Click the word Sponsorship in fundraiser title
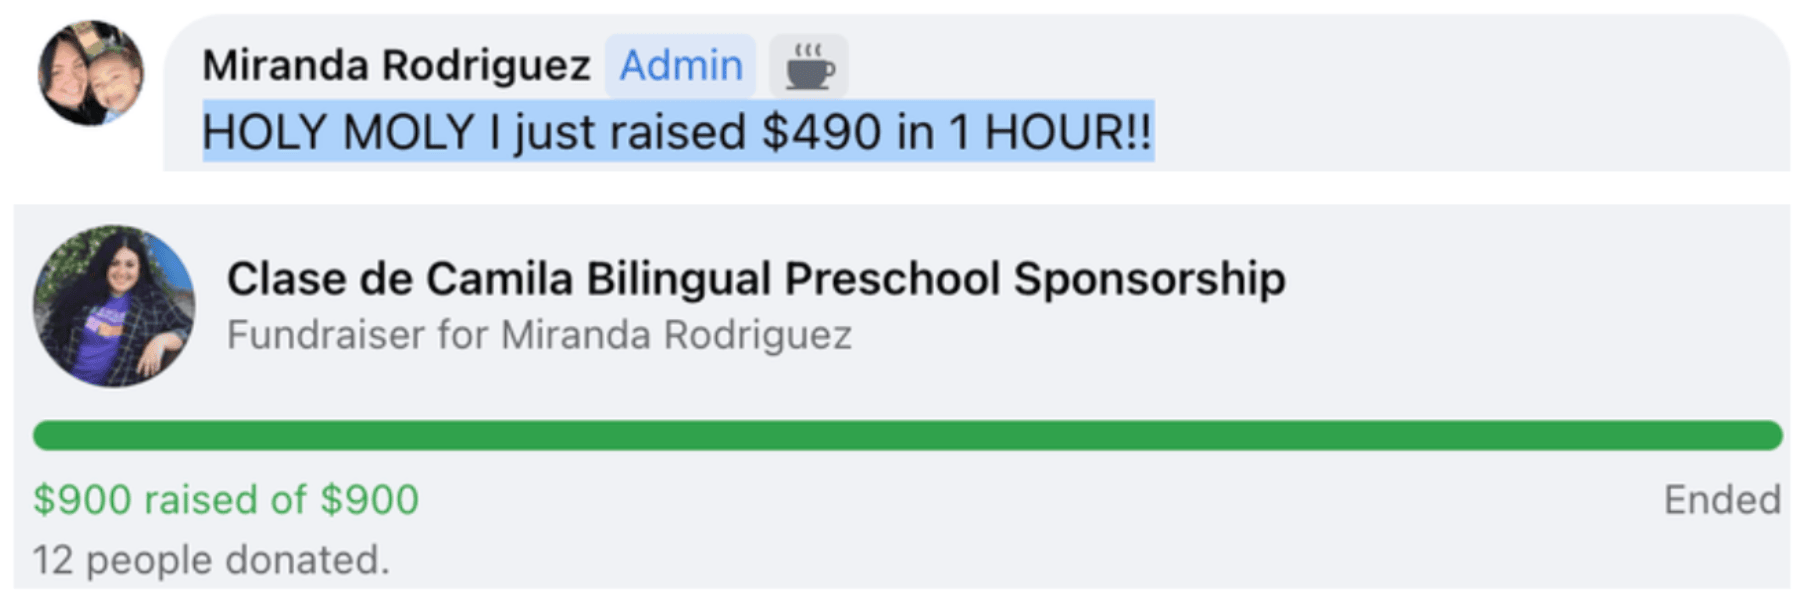 click(x=1150, y=278)
